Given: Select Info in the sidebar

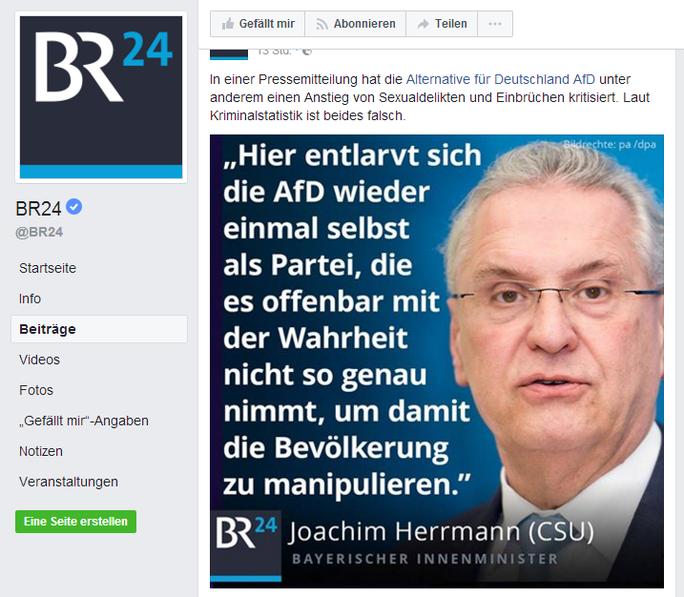Looking at the screenshot, I should [30, 299].
